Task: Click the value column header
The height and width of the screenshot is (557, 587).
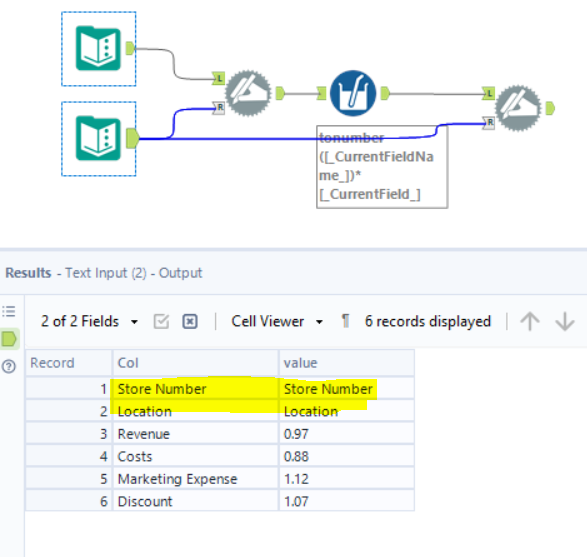Action: 347,363
